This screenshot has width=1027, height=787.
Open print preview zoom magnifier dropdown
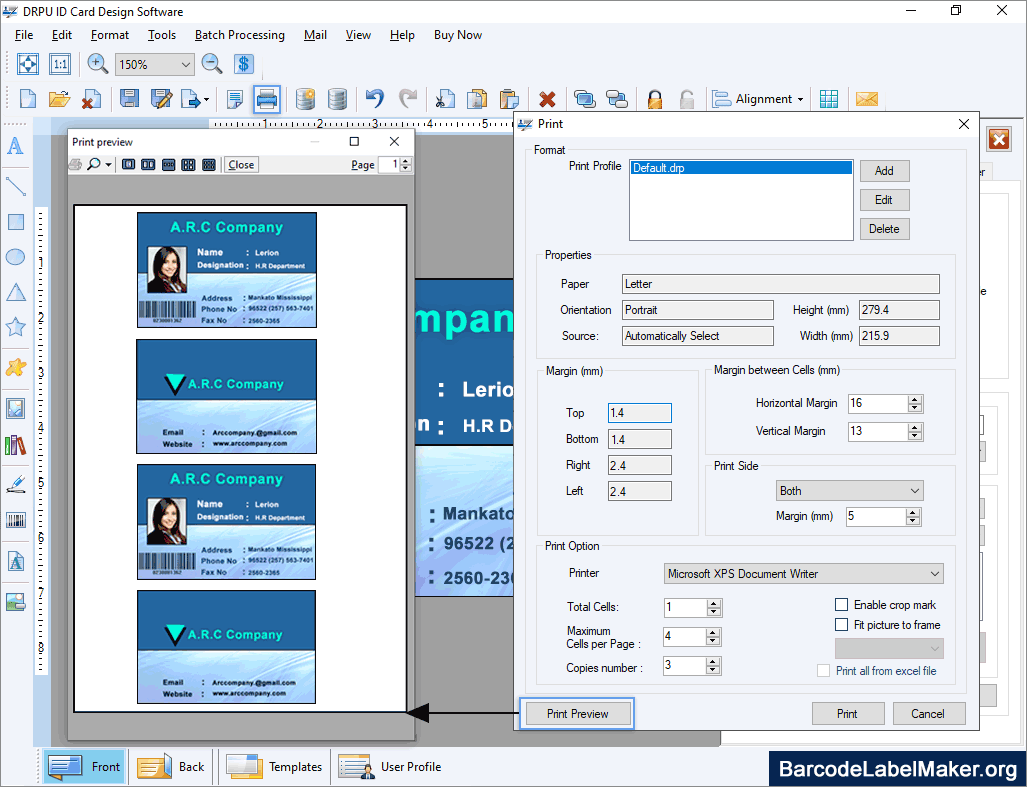tap(109, 164)
